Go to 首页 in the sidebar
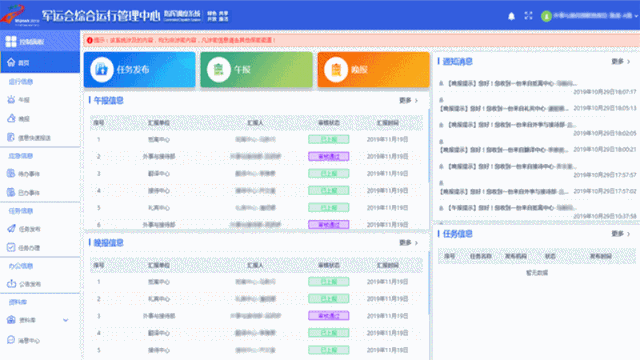Screen dimensions: 640x360 pos(40,62)
